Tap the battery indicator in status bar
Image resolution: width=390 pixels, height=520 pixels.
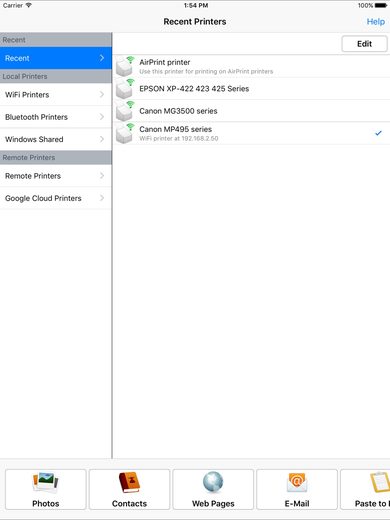381,5
